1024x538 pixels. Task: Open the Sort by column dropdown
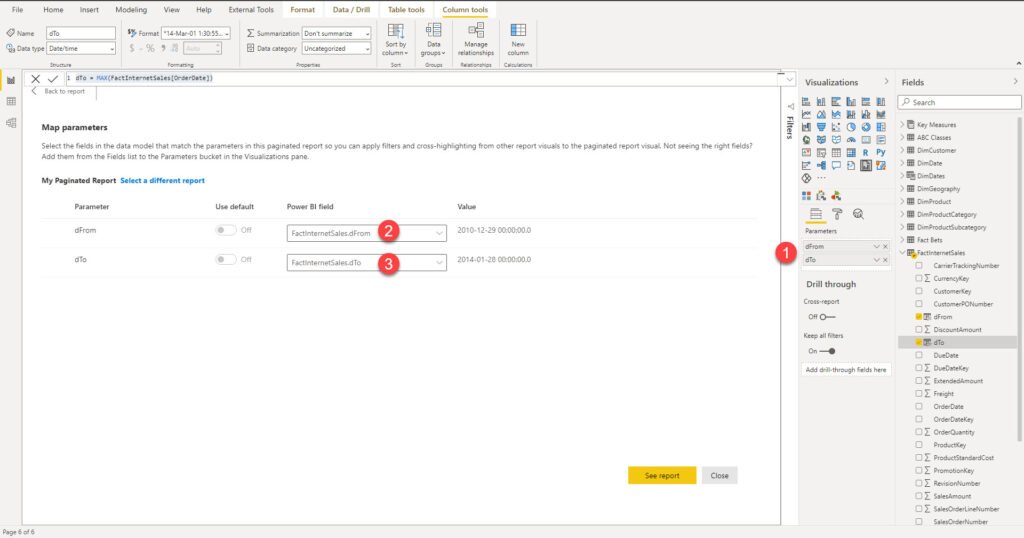coord(395,39)
